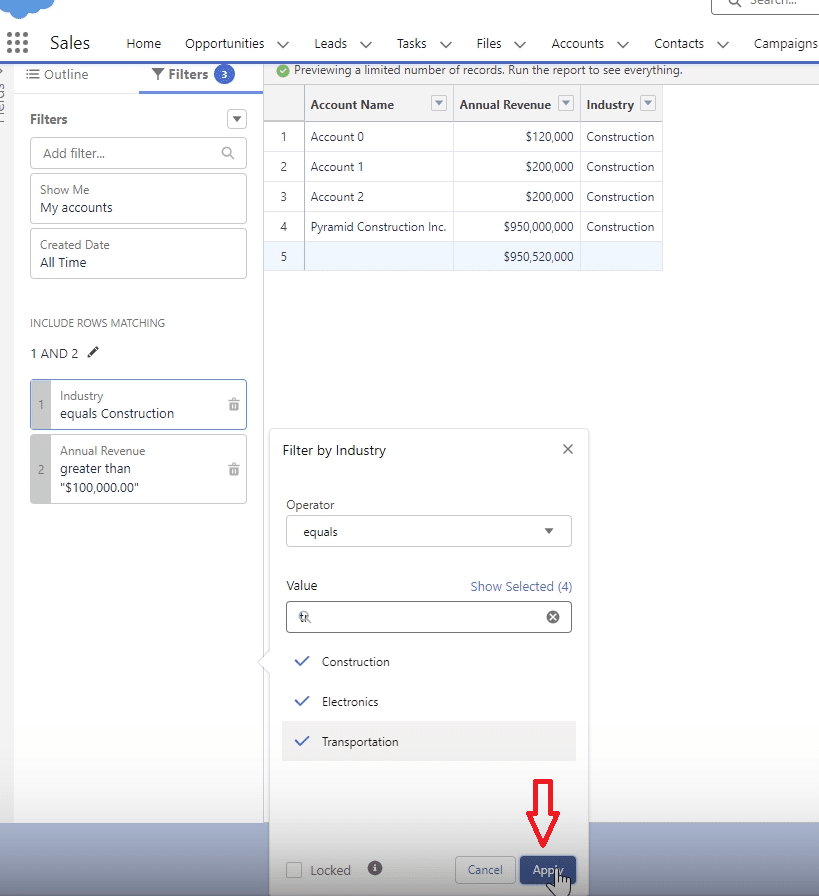Open the Filters panel options dropdown
This screenshot has height=896, width=819.
point(237,119)
